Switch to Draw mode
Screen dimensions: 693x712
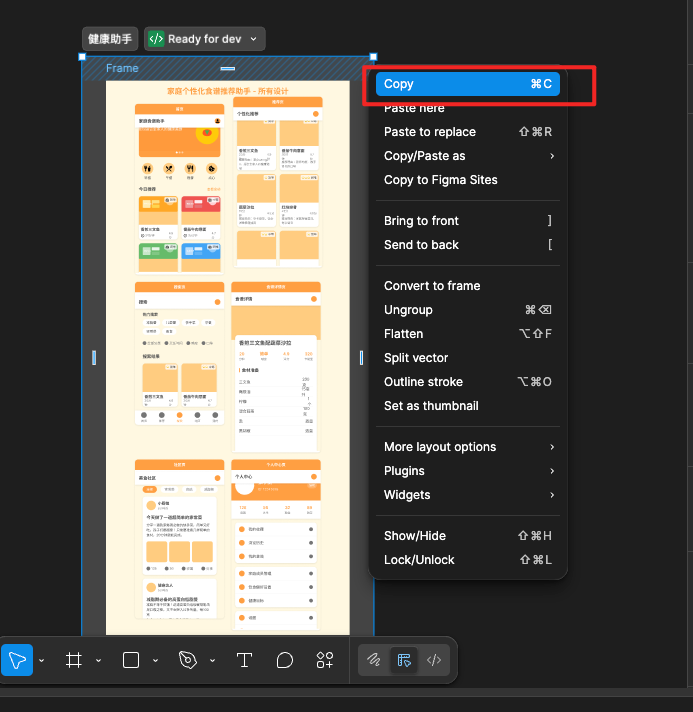click(374, 660)
